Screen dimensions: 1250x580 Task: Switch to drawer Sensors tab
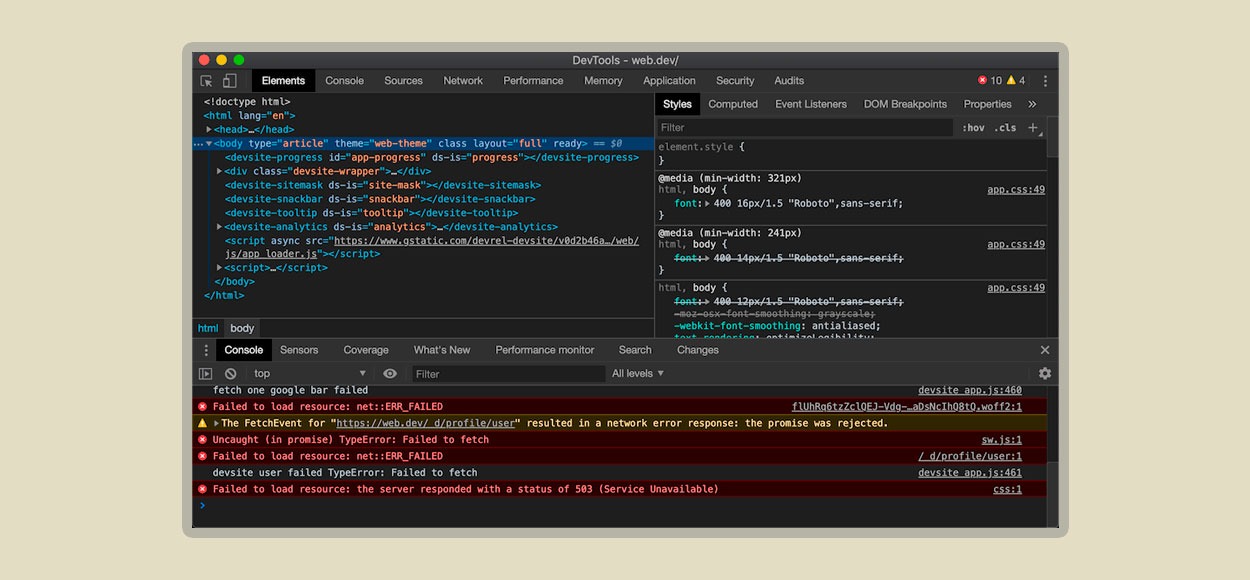299,350
